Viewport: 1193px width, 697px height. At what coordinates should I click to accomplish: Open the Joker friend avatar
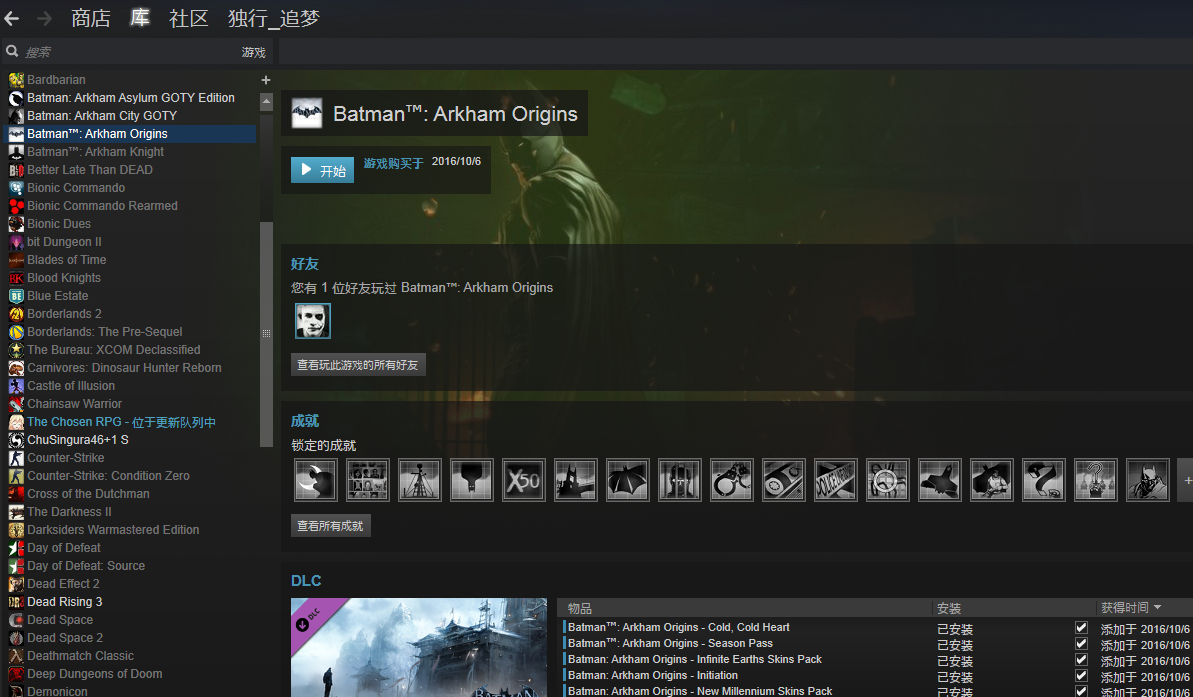pos(313,320)
